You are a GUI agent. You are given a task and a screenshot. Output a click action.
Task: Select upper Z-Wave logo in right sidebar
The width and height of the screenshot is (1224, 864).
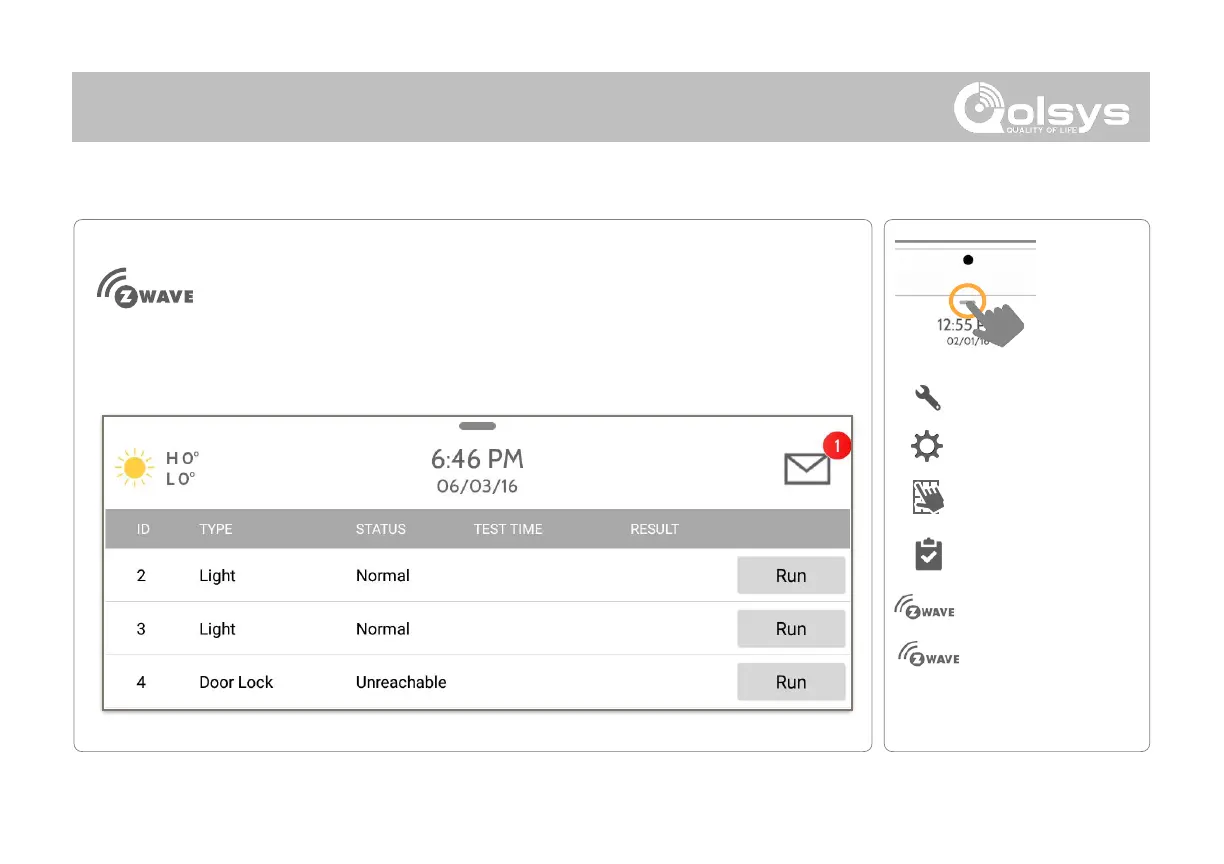(924, 609)
